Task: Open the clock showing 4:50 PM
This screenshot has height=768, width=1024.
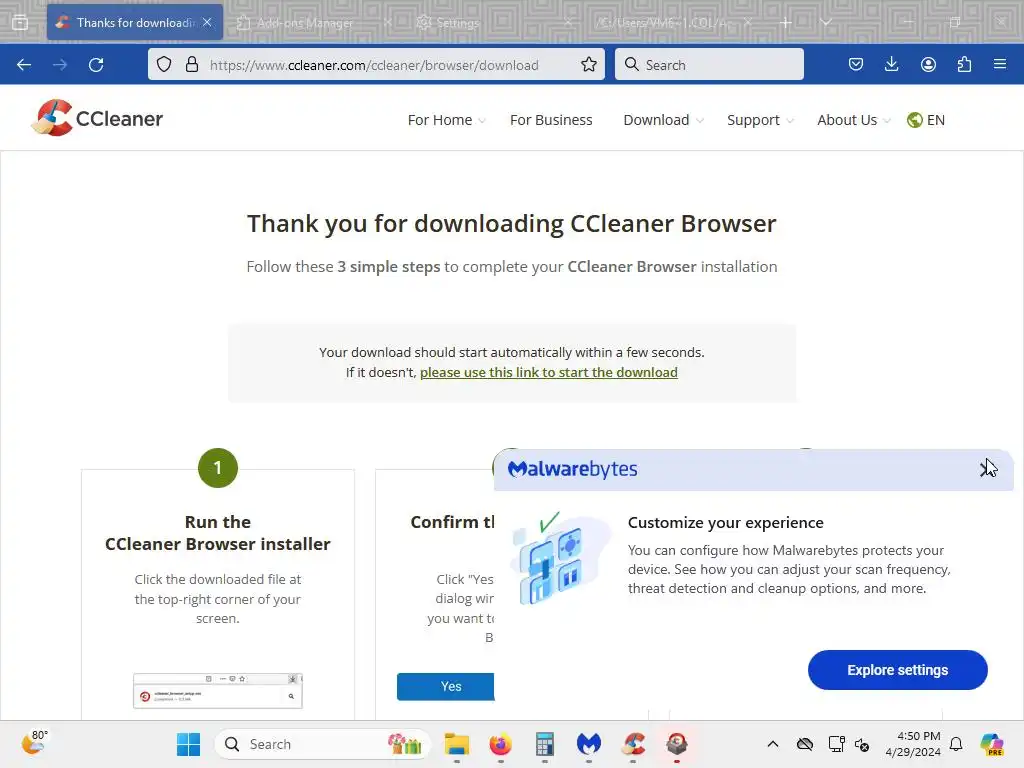Action: [x=913, y=744]
